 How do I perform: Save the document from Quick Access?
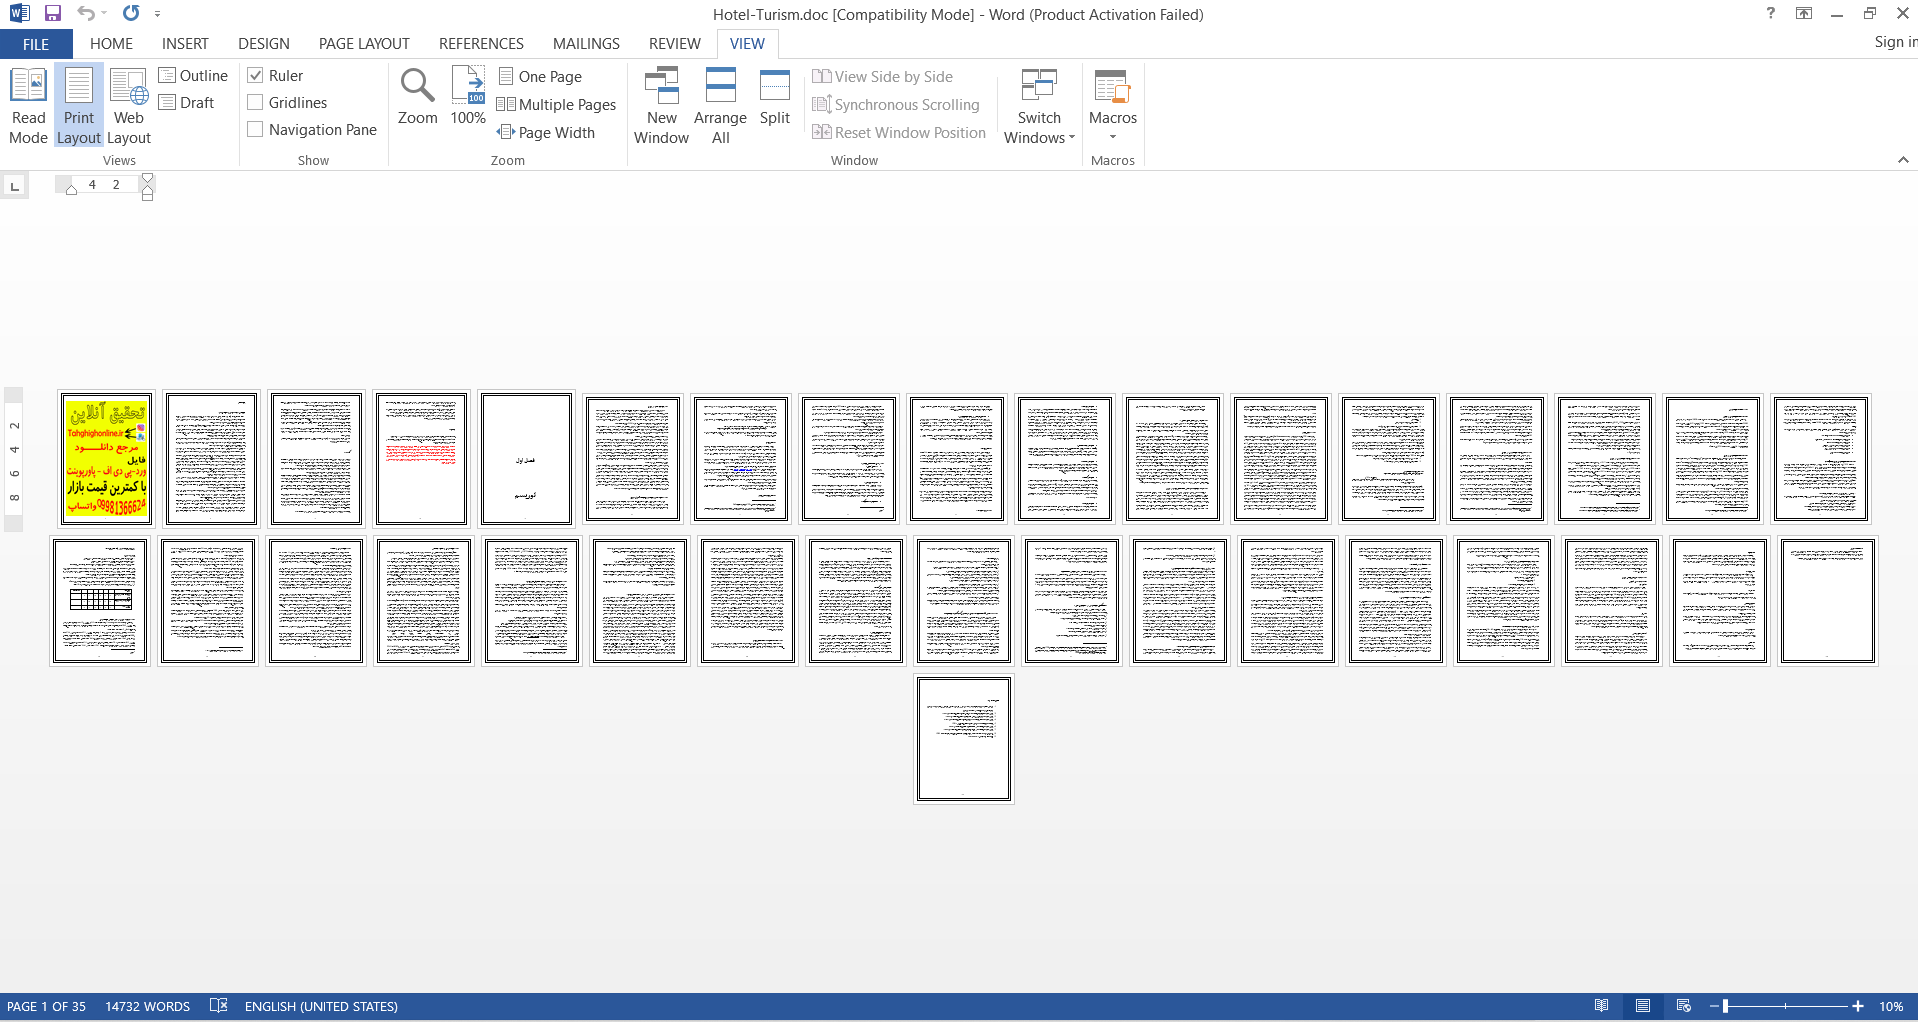[x=53, y=14]
